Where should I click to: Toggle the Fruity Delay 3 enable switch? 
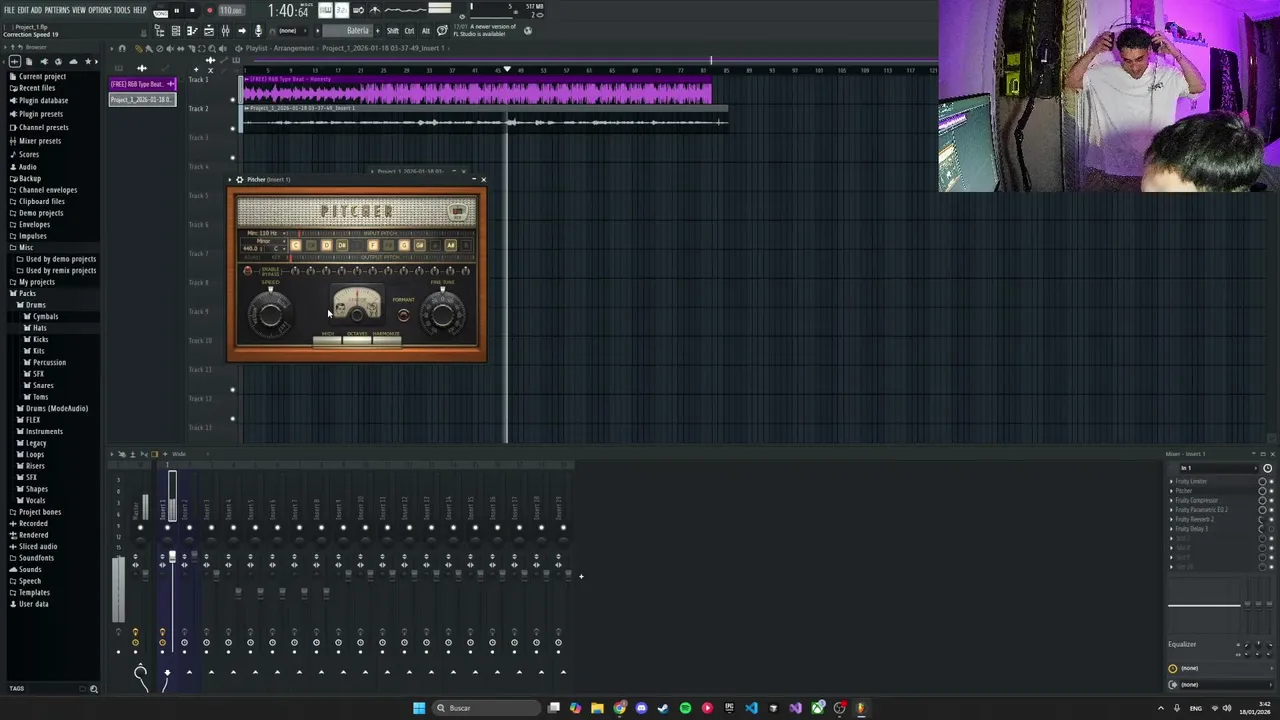(1271, 529)
